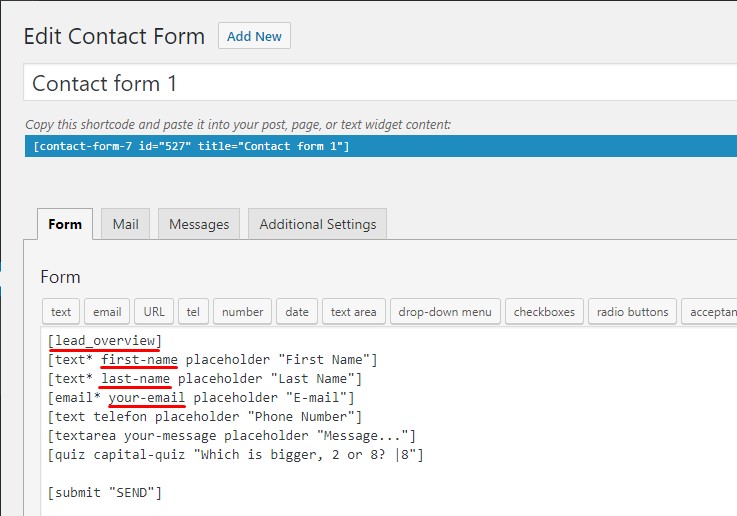This screenshot has width=737, height=516.
Task: Open the Messages tab
Action: [x=199, y=224]
